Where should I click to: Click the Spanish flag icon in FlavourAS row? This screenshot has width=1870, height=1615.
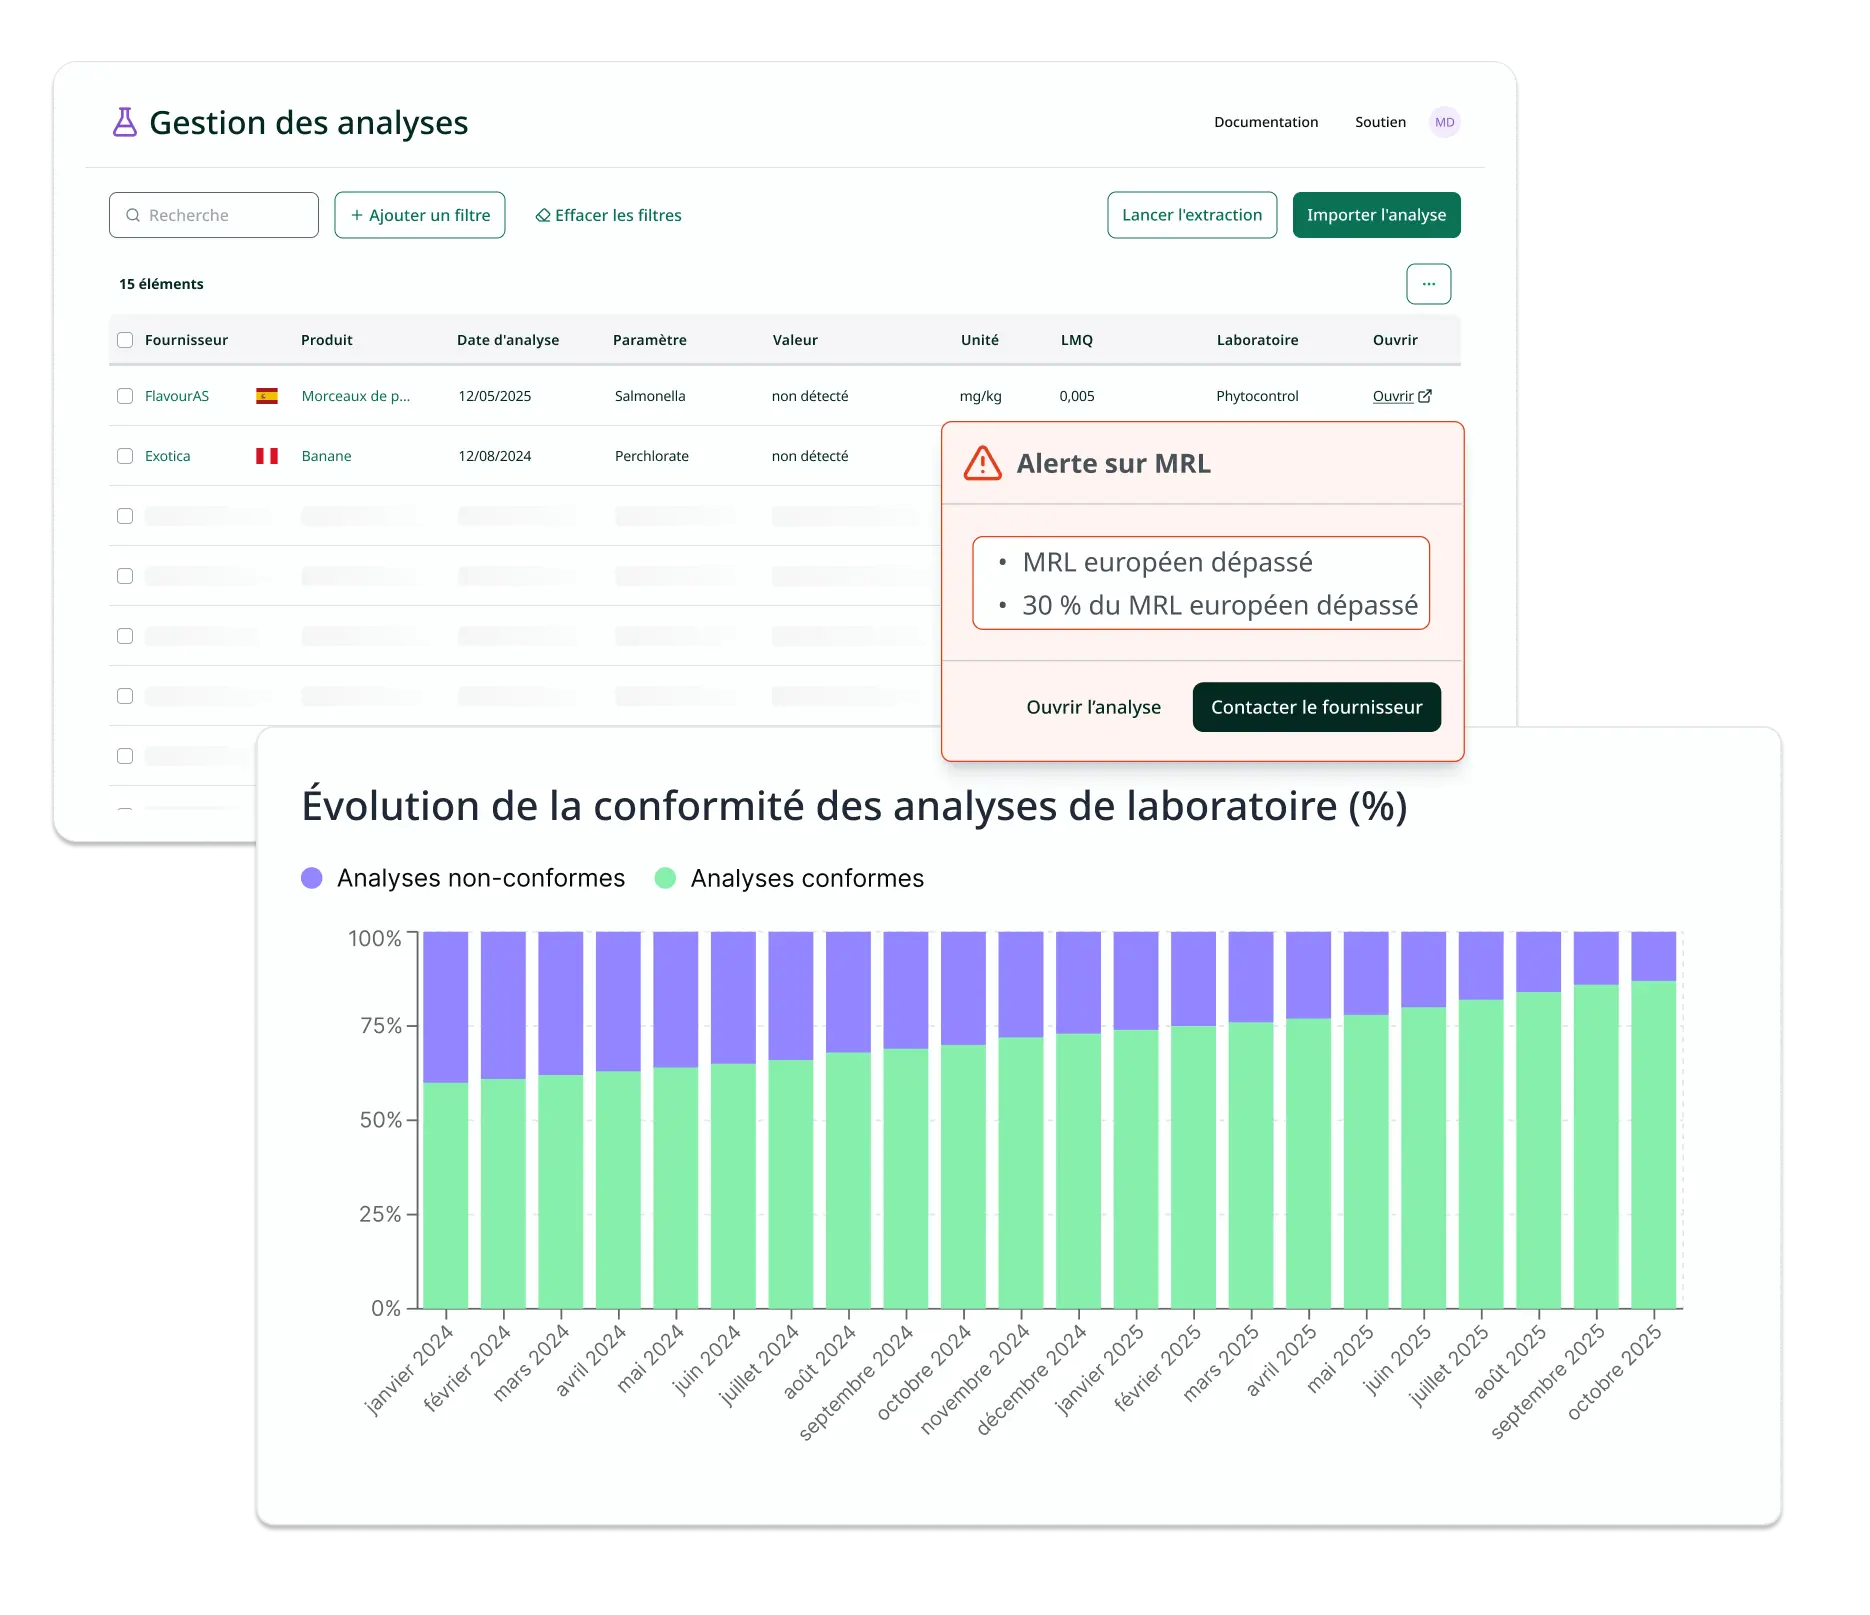point(267,396)
